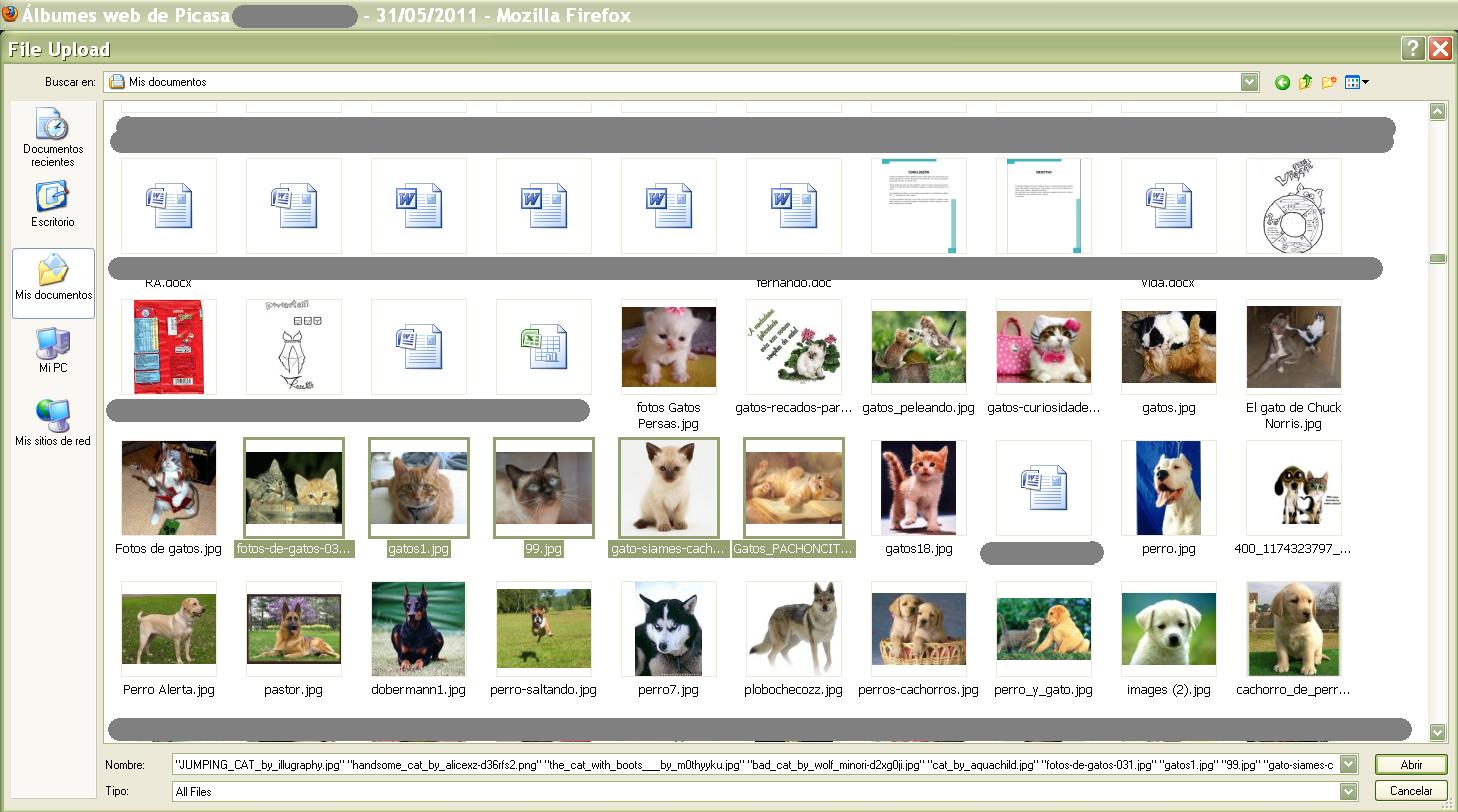Viewport: 1458px width, 812px height.
Task: Go up one folder level icon
Action: click(x=1305, y=83)
